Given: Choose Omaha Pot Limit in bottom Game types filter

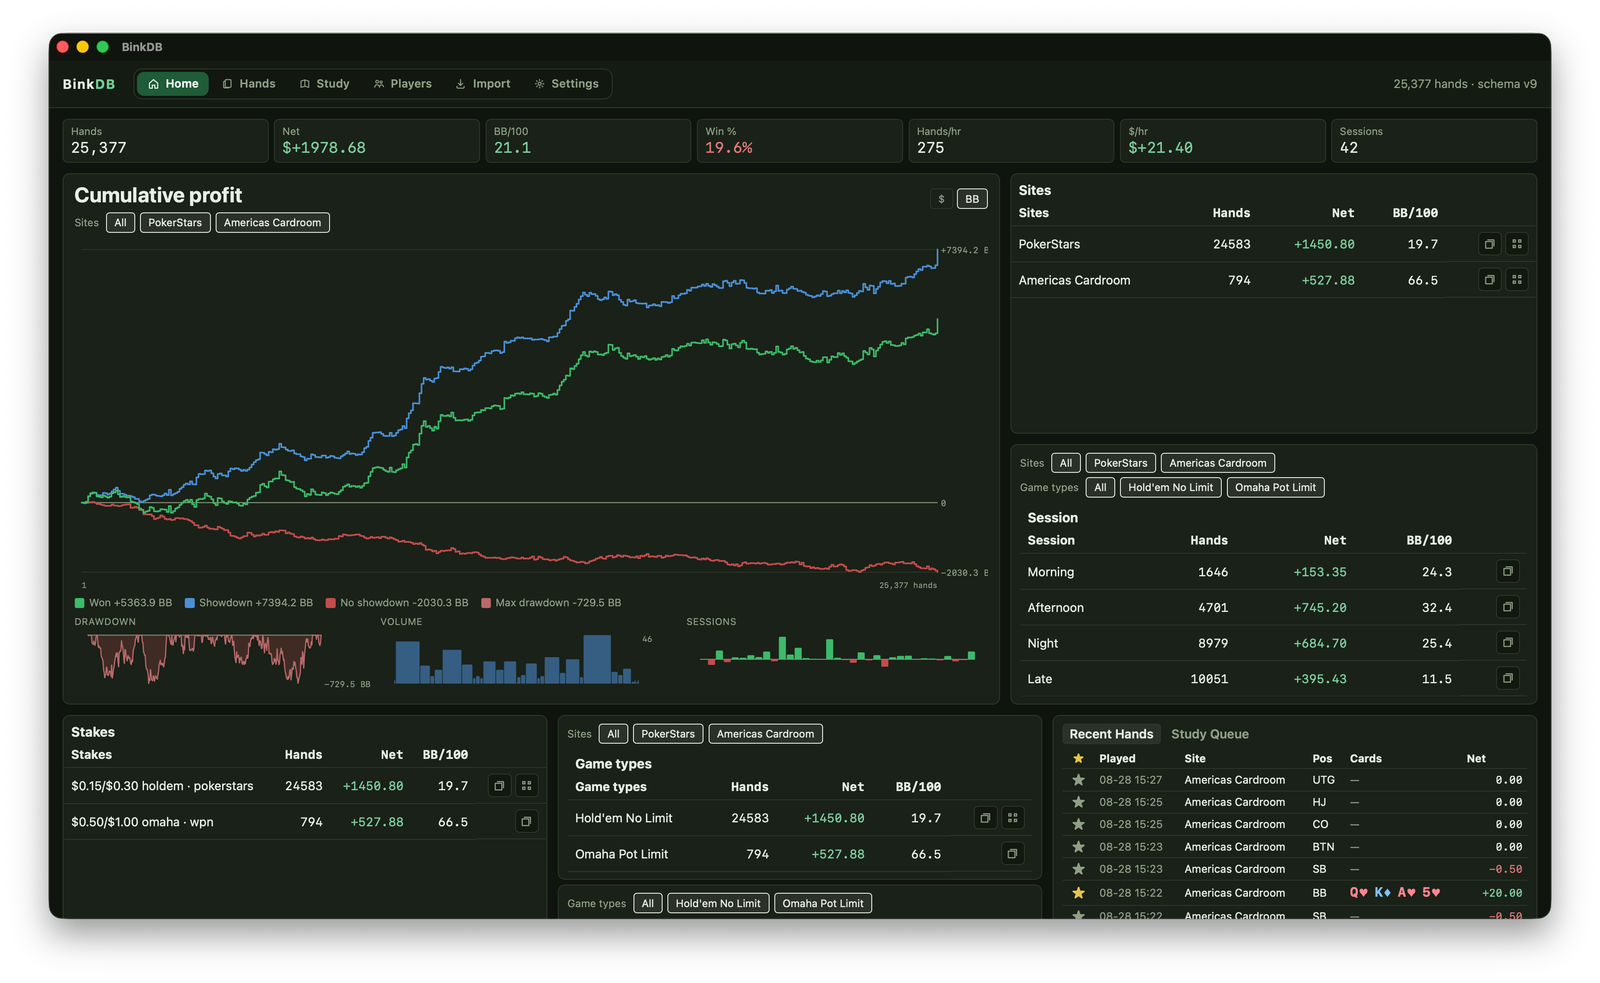Looking at the screenshot, I should pos(823,904).
